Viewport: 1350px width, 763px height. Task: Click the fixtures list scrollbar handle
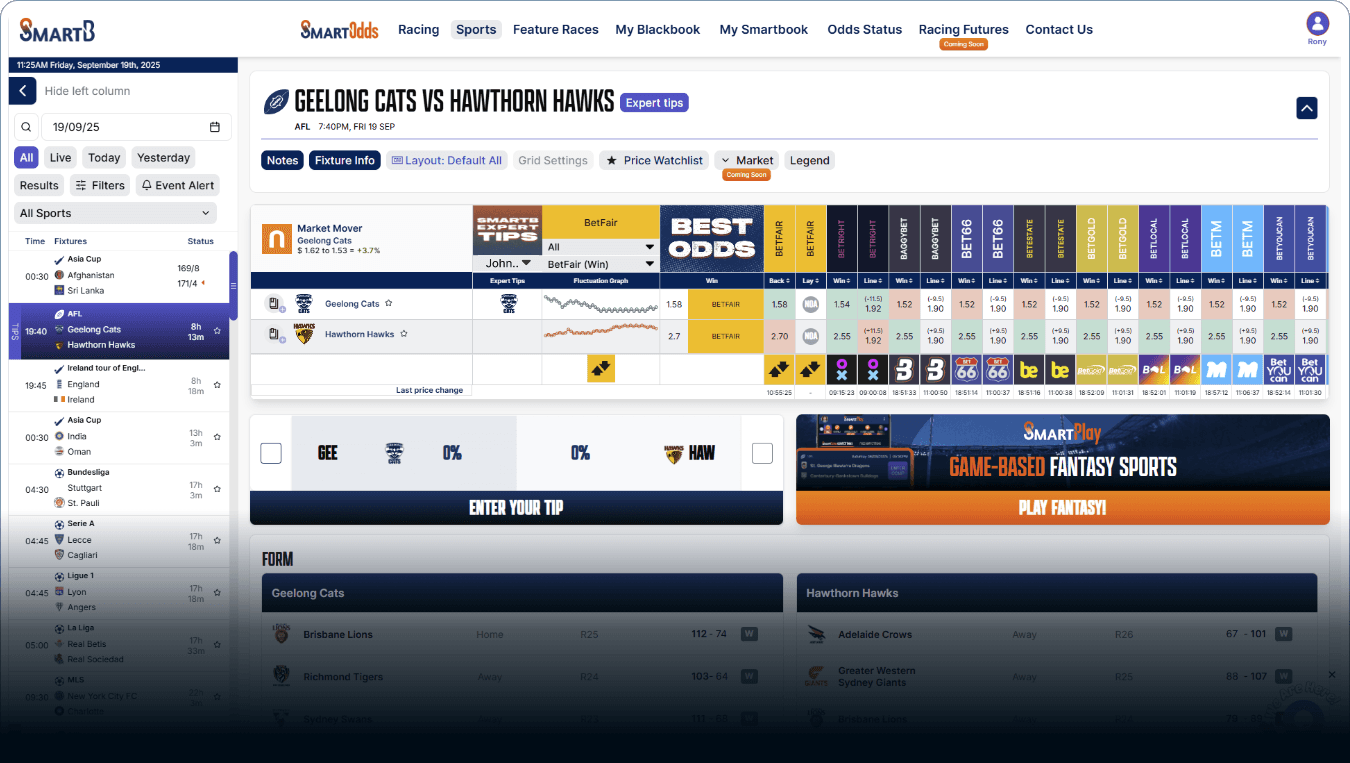(233, 285)
